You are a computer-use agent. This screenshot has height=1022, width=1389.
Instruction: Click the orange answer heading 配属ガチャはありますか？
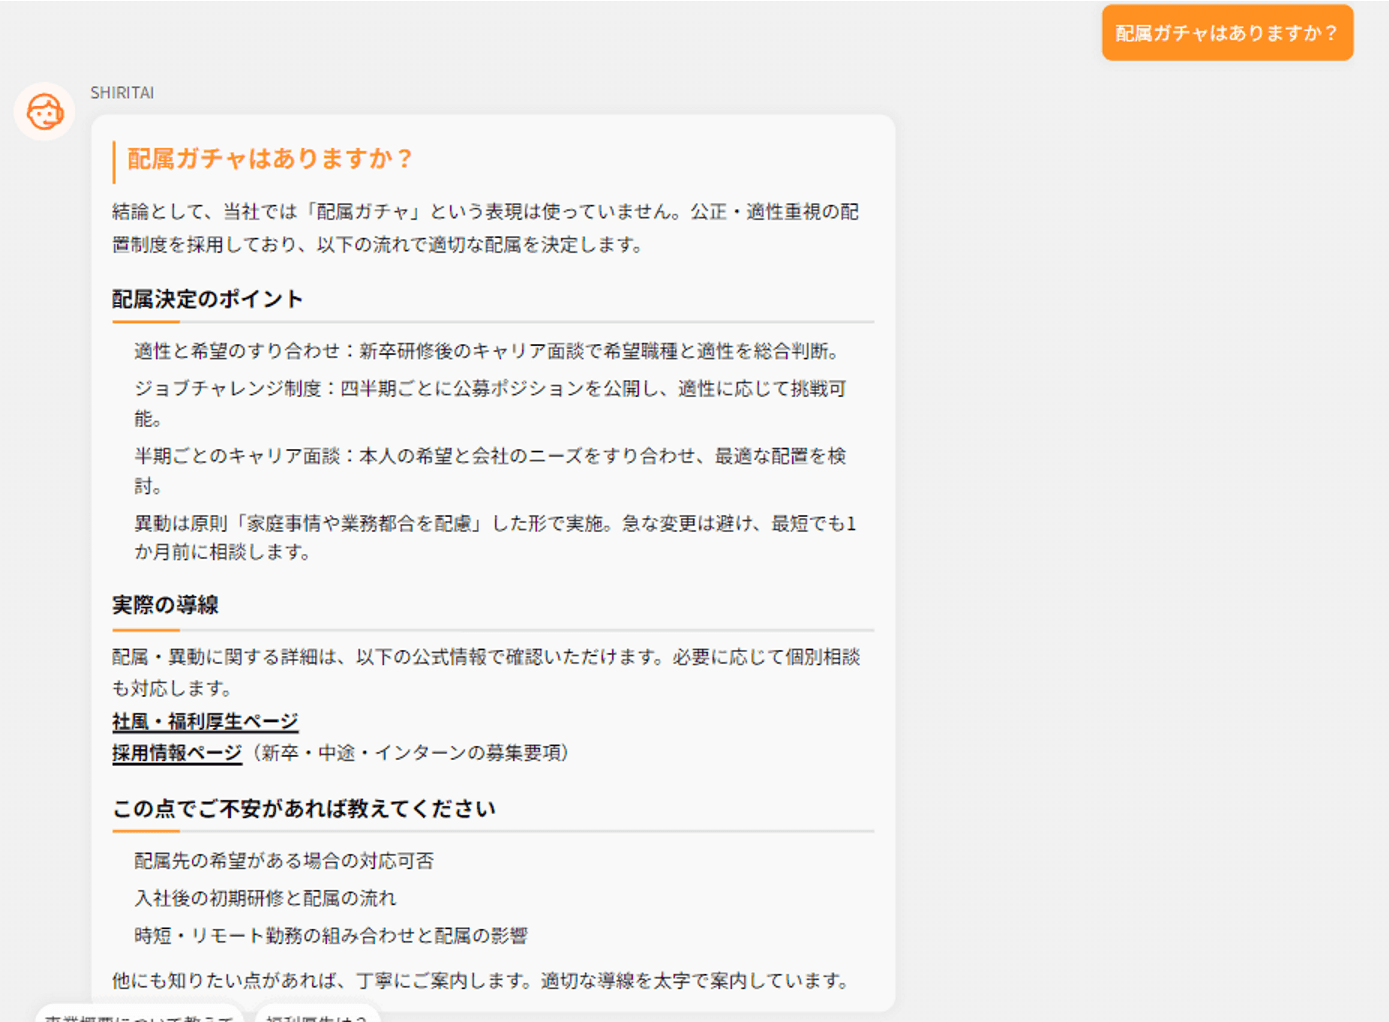click(x=270, y=159)
